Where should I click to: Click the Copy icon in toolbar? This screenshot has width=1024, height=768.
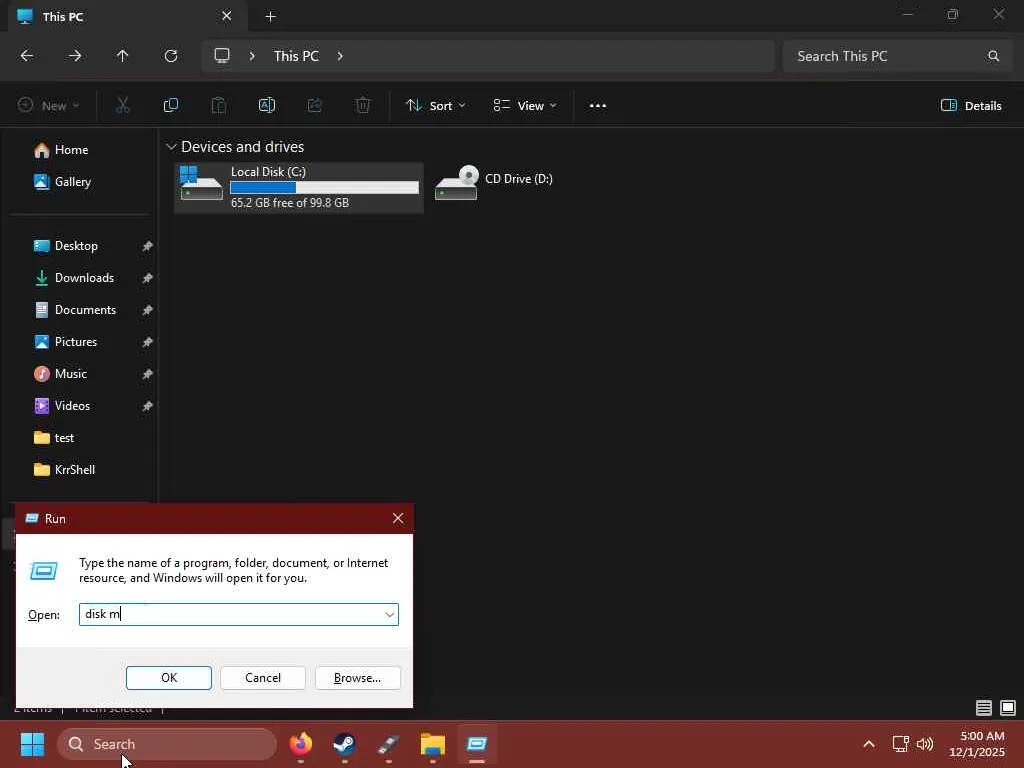point(170,105)
